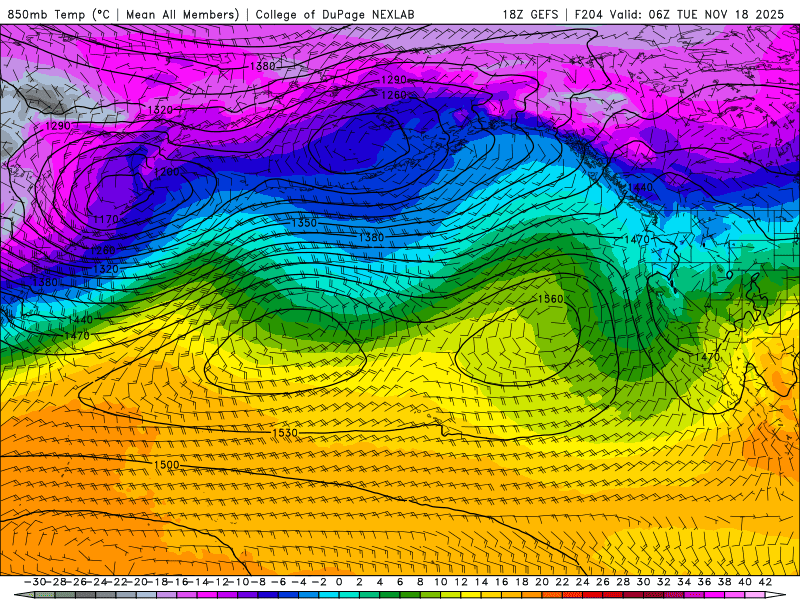The width and height of the screenshot is (800, 600).
Task: Click the 1170 contour label
Action: coord(106,219)
